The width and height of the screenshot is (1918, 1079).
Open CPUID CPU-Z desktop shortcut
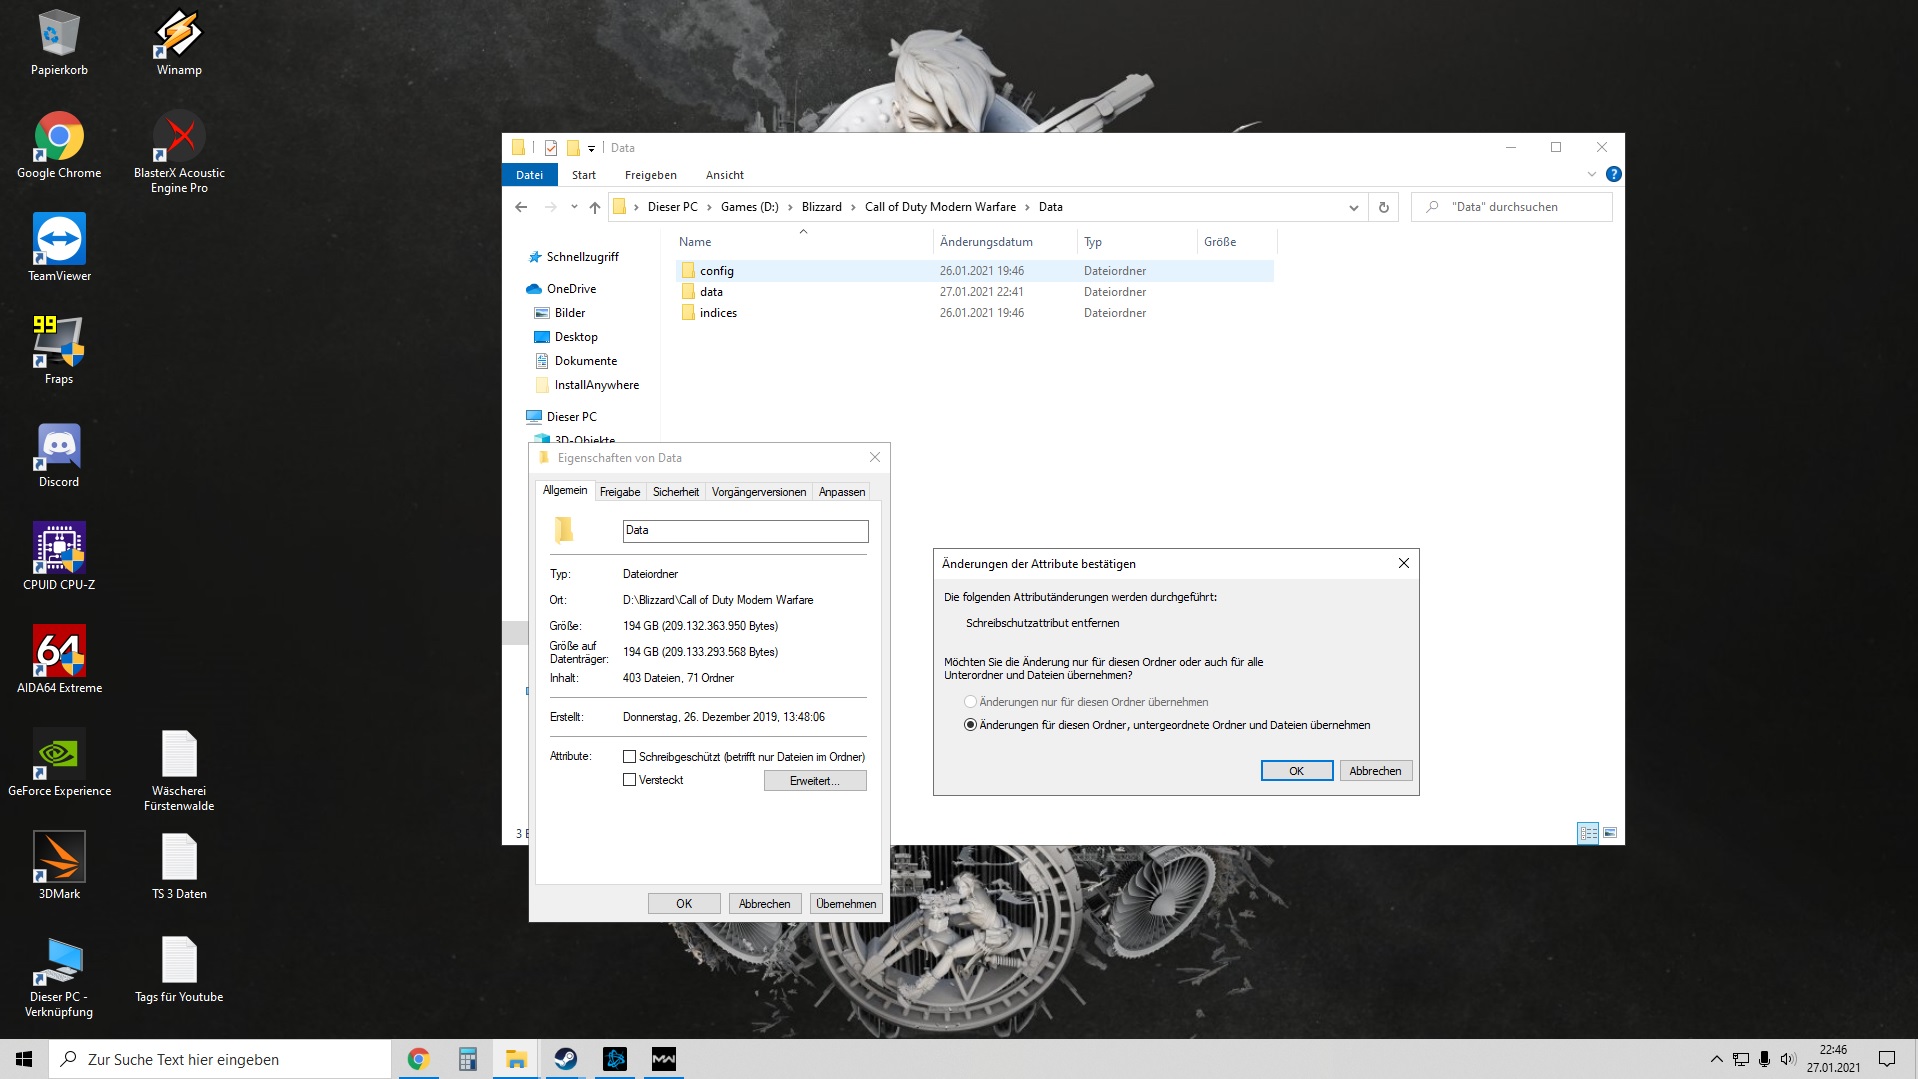click(x=59, y=557)
